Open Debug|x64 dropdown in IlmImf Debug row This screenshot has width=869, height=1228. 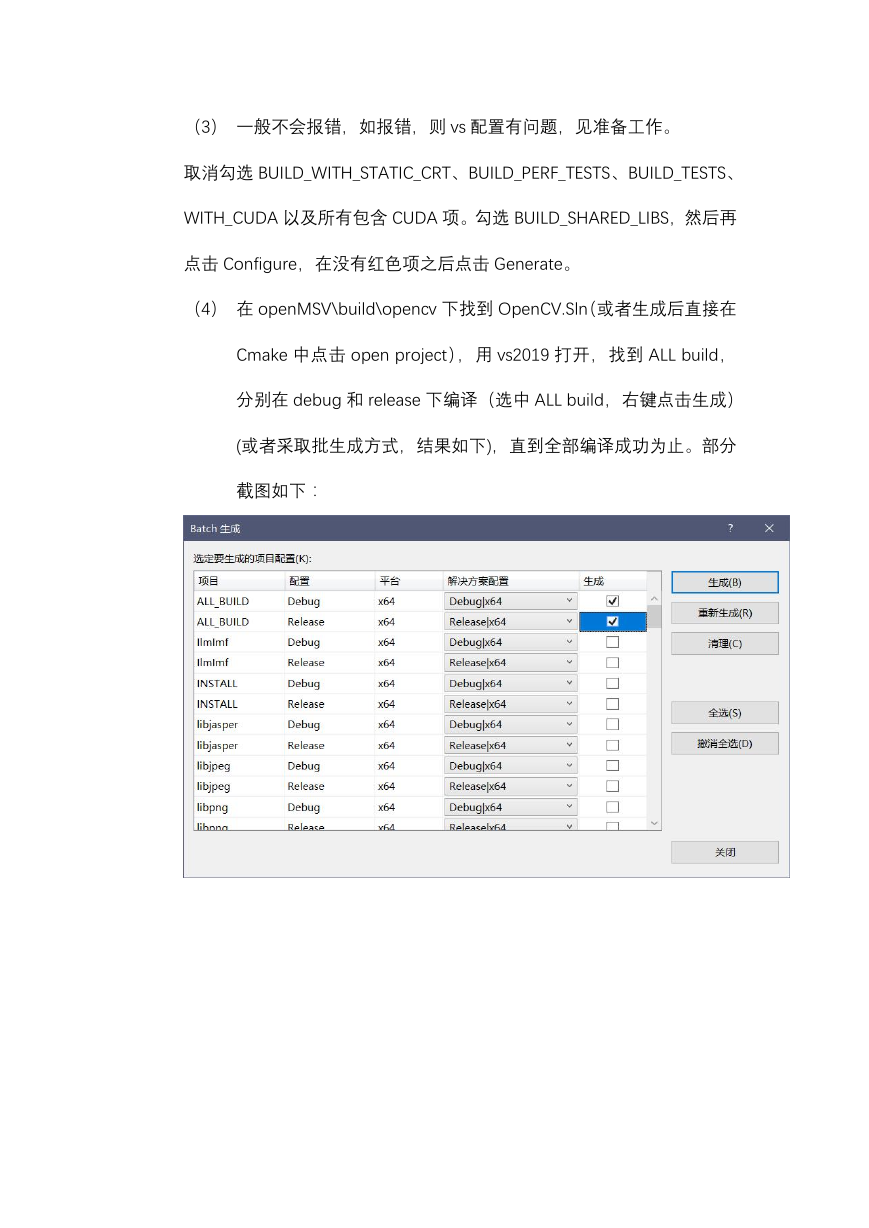[x=511, y=642]
